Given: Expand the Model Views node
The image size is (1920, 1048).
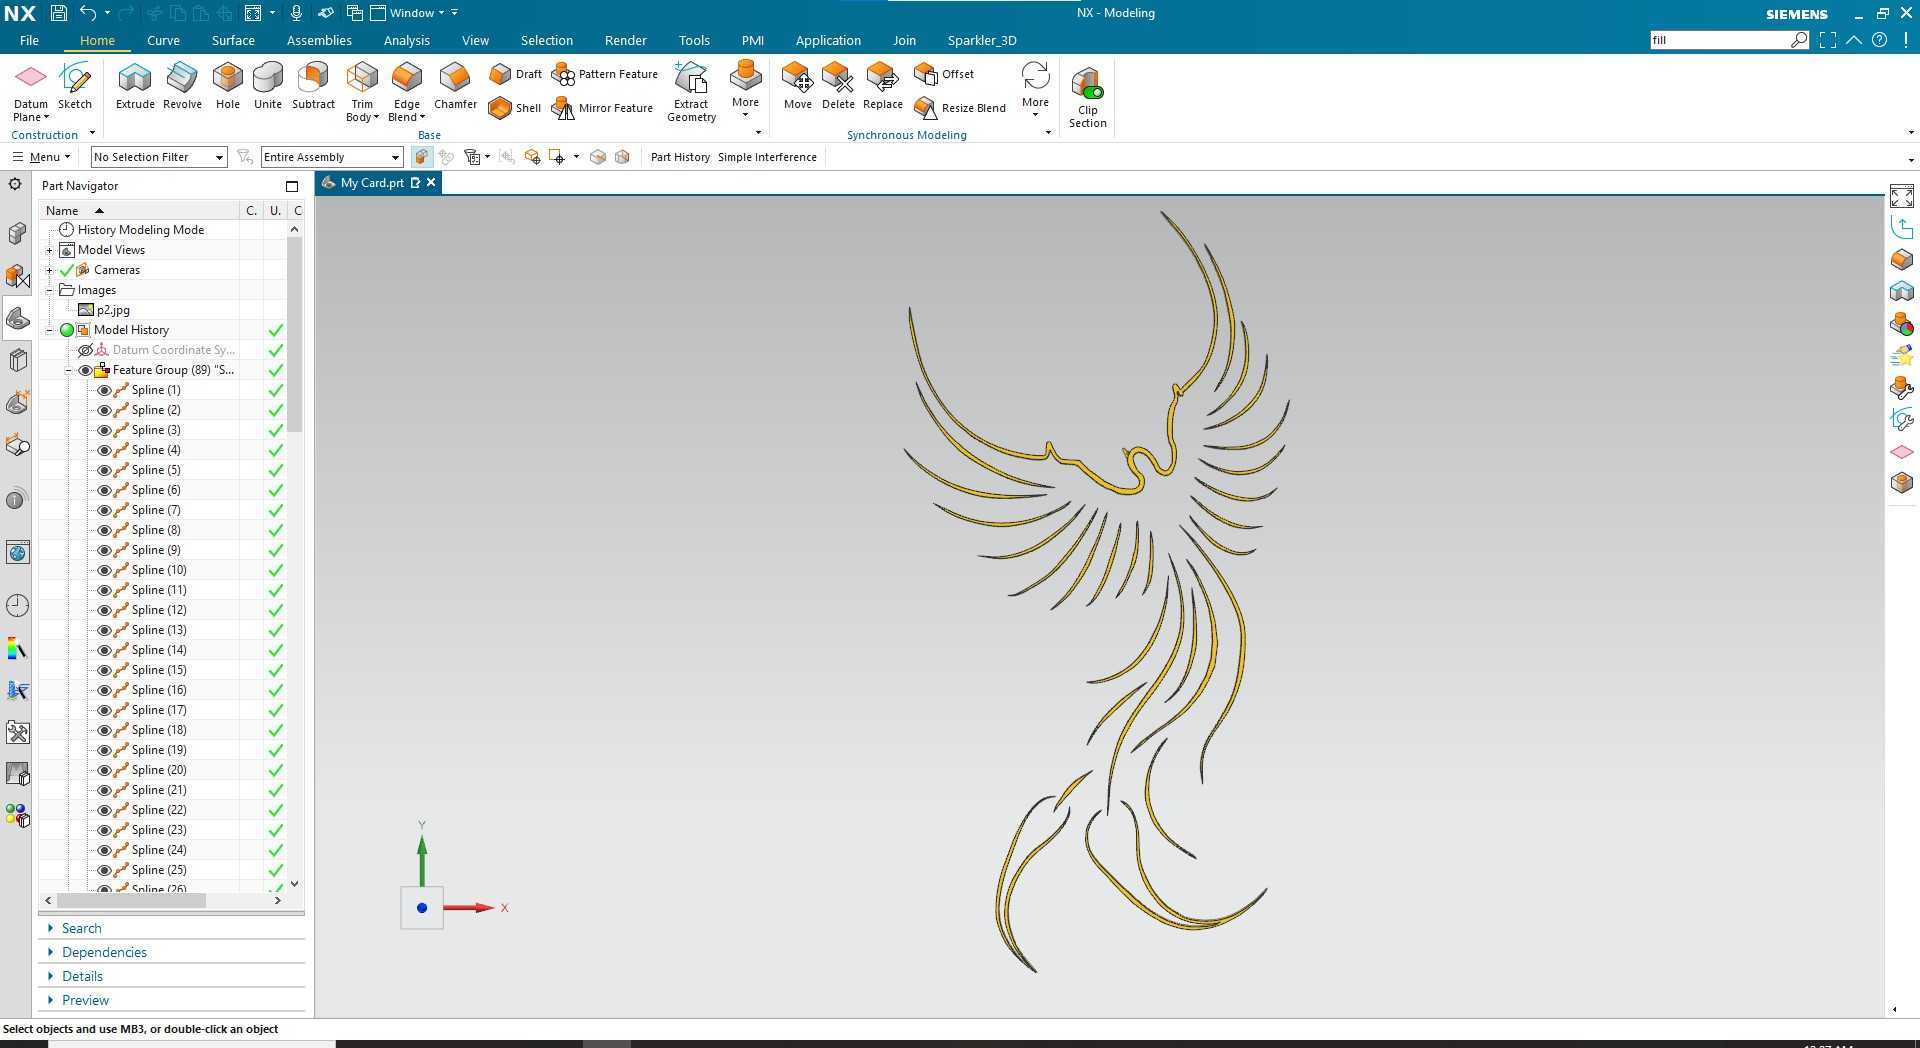Looking at the screenshot, I should pos(50,250).
